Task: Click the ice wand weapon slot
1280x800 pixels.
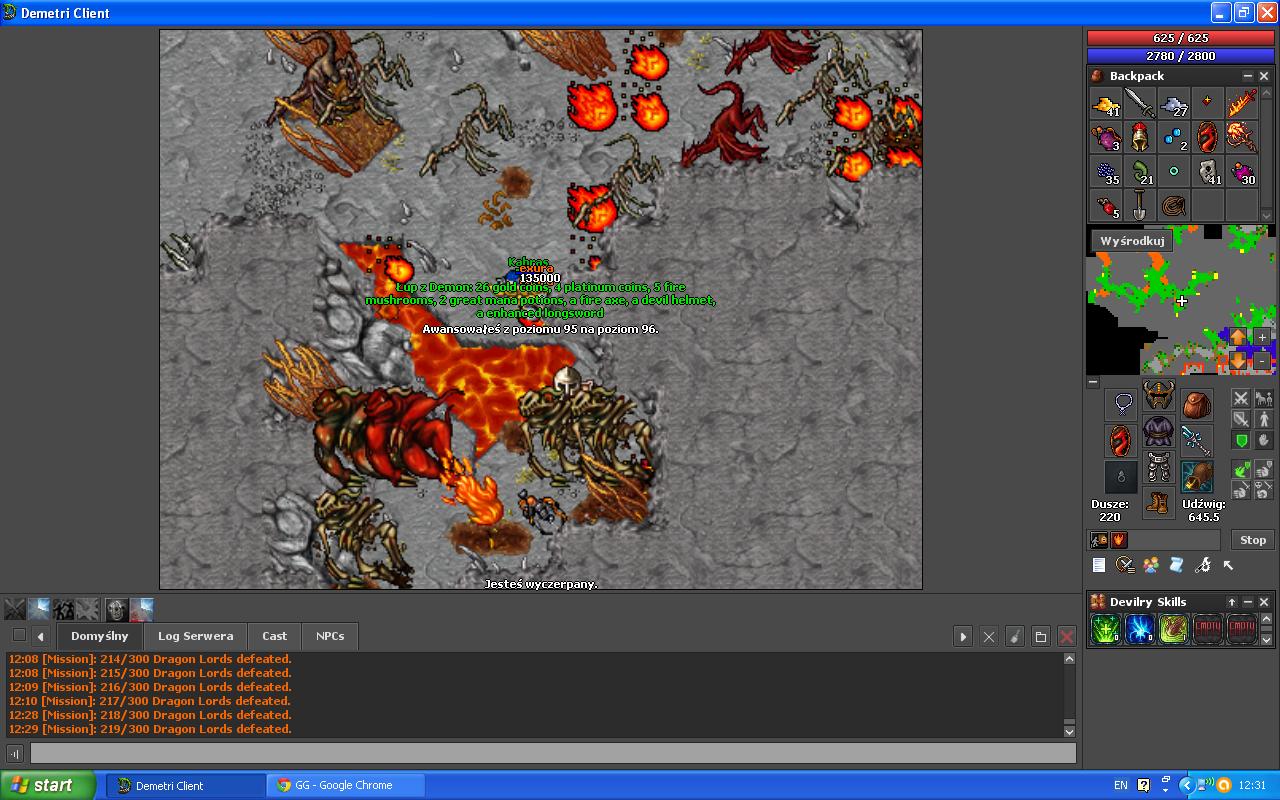Action: point(1196,440)
